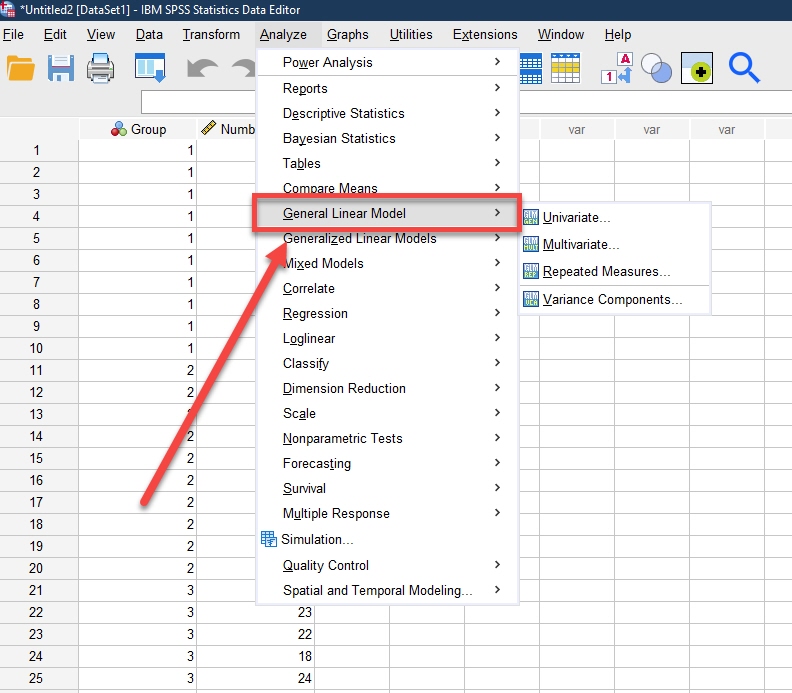Select the Forecasting menu entry
This screenshot has height=693, width=792.
[388, 463]
